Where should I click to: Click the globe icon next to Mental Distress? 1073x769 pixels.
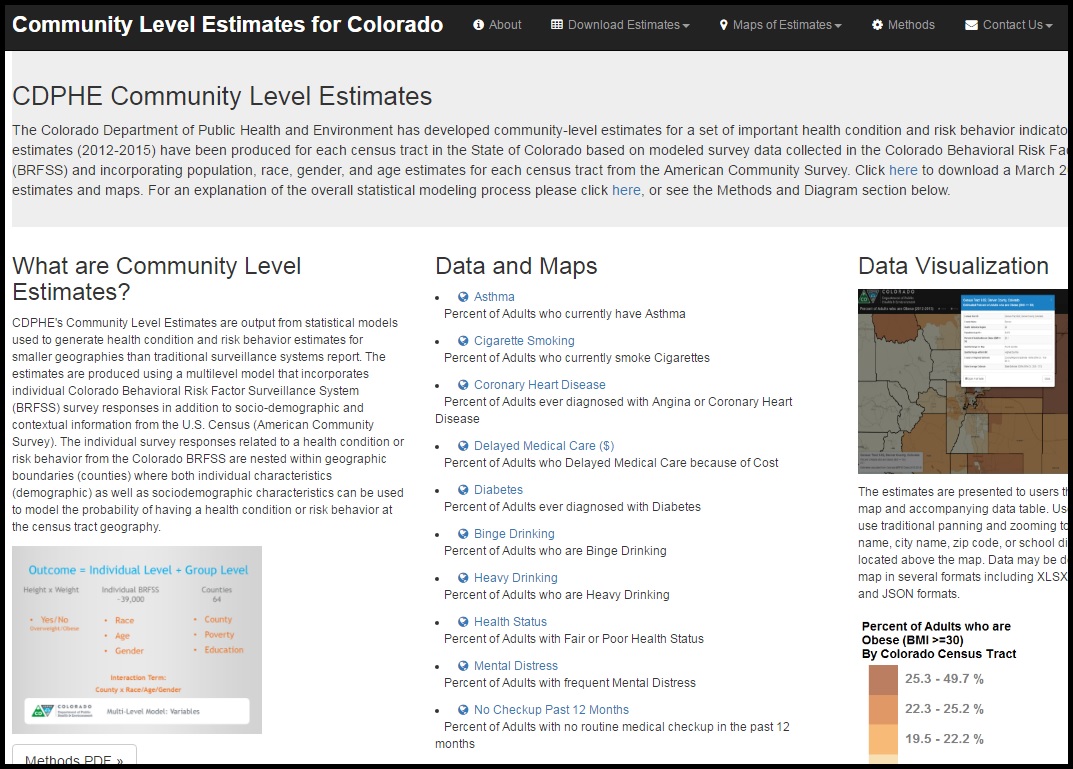[463, 665]
